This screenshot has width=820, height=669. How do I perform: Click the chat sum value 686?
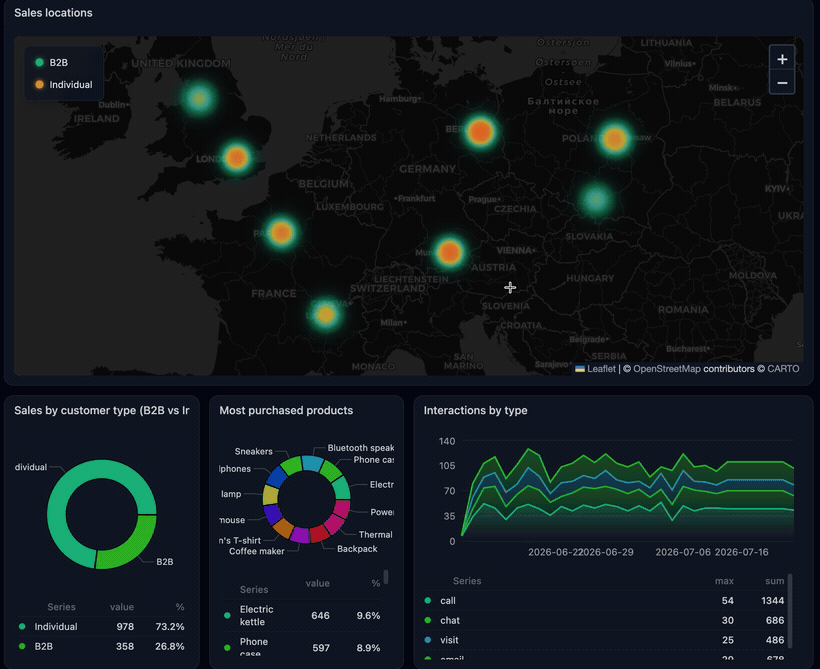tap(775, 620)
